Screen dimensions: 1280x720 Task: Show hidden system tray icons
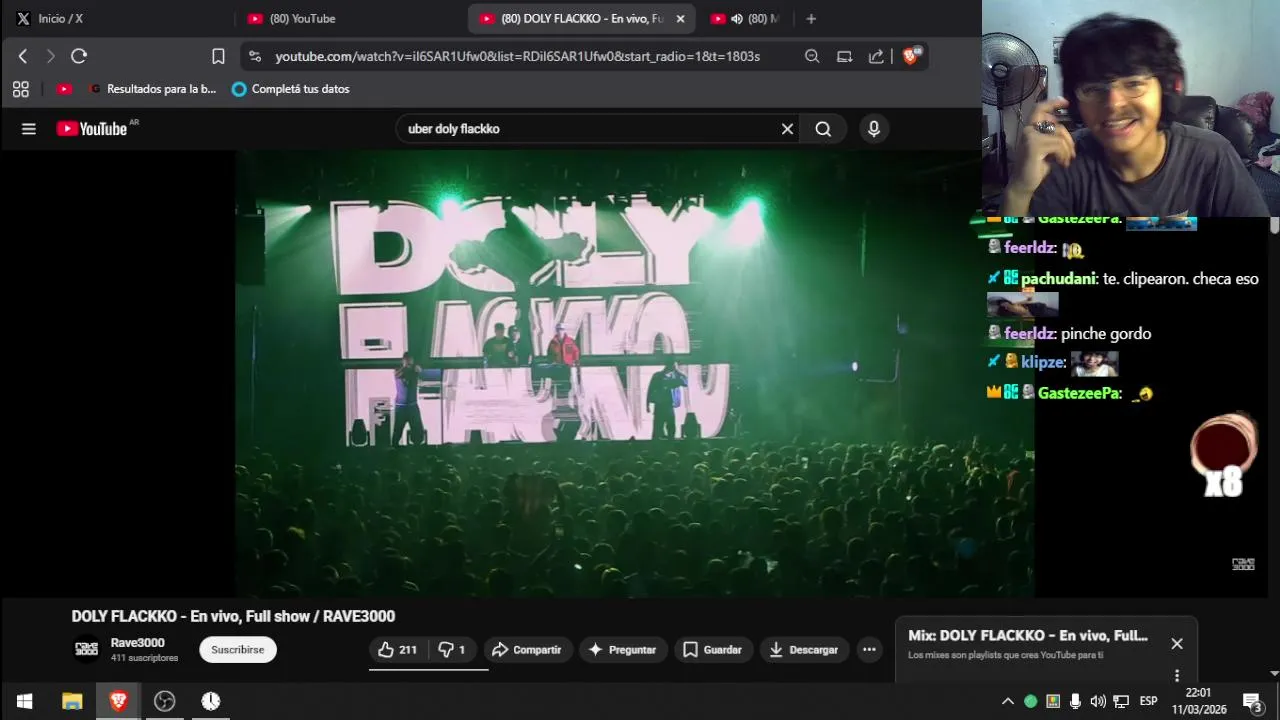coord(1008,701)
